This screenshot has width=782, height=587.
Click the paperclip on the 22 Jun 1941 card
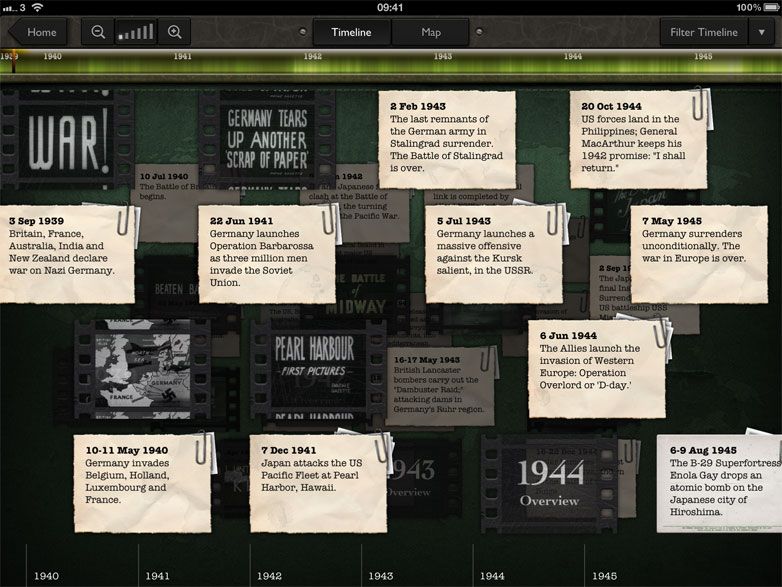(x=329, y=218)
